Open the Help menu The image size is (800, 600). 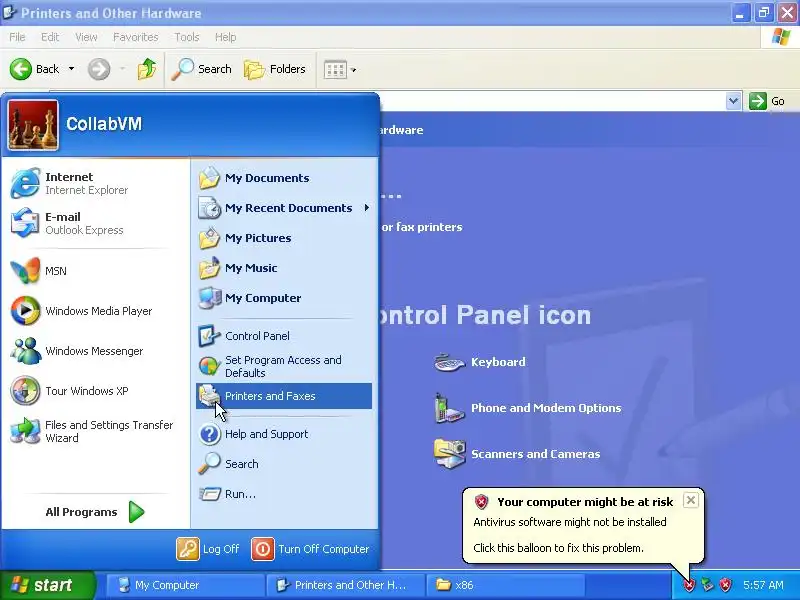[226, 37]
